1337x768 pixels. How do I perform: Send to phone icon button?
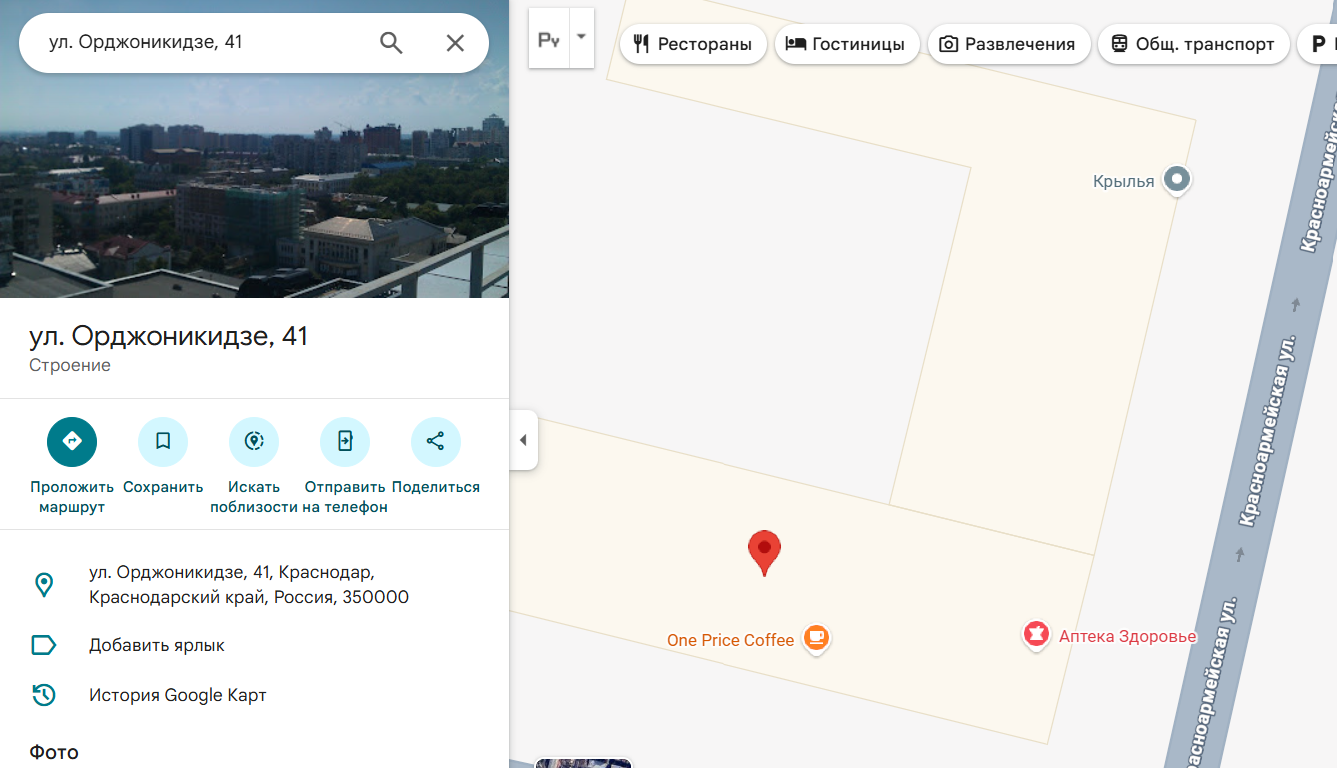(345, 442)
